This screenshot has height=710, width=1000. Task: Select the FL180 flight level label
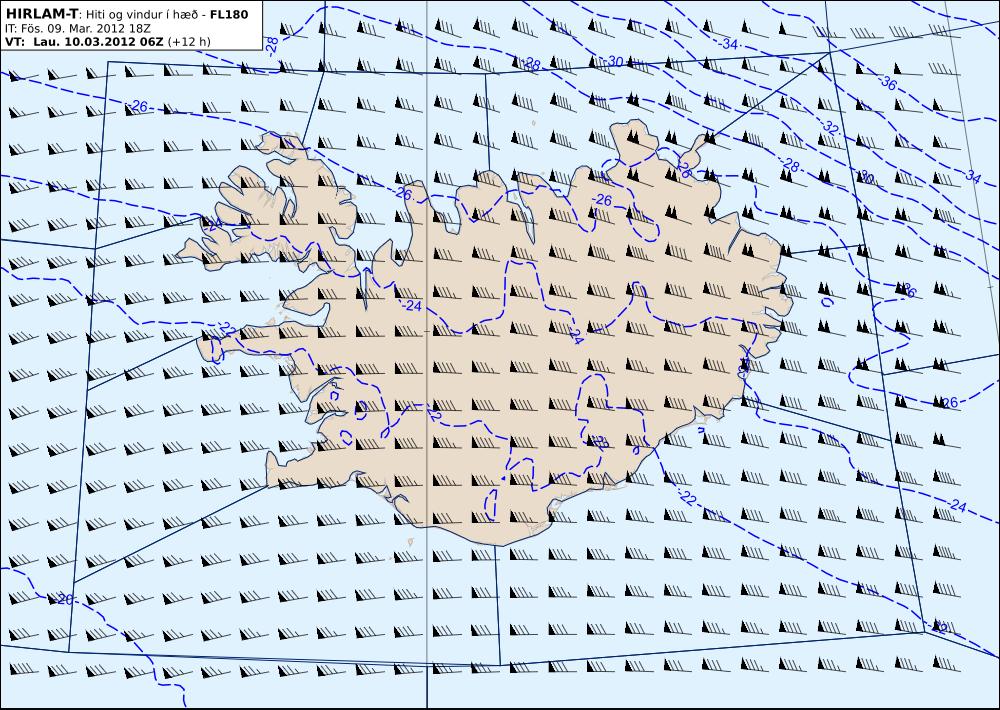pos(228,15)
